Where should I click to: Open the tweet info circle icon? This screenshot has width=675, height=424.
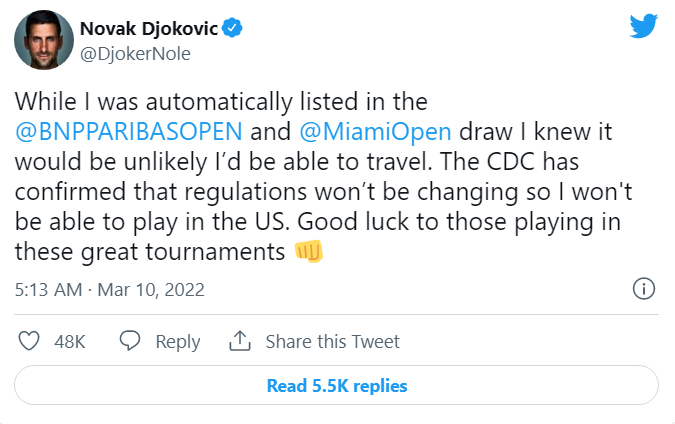(x=645, y=290)
